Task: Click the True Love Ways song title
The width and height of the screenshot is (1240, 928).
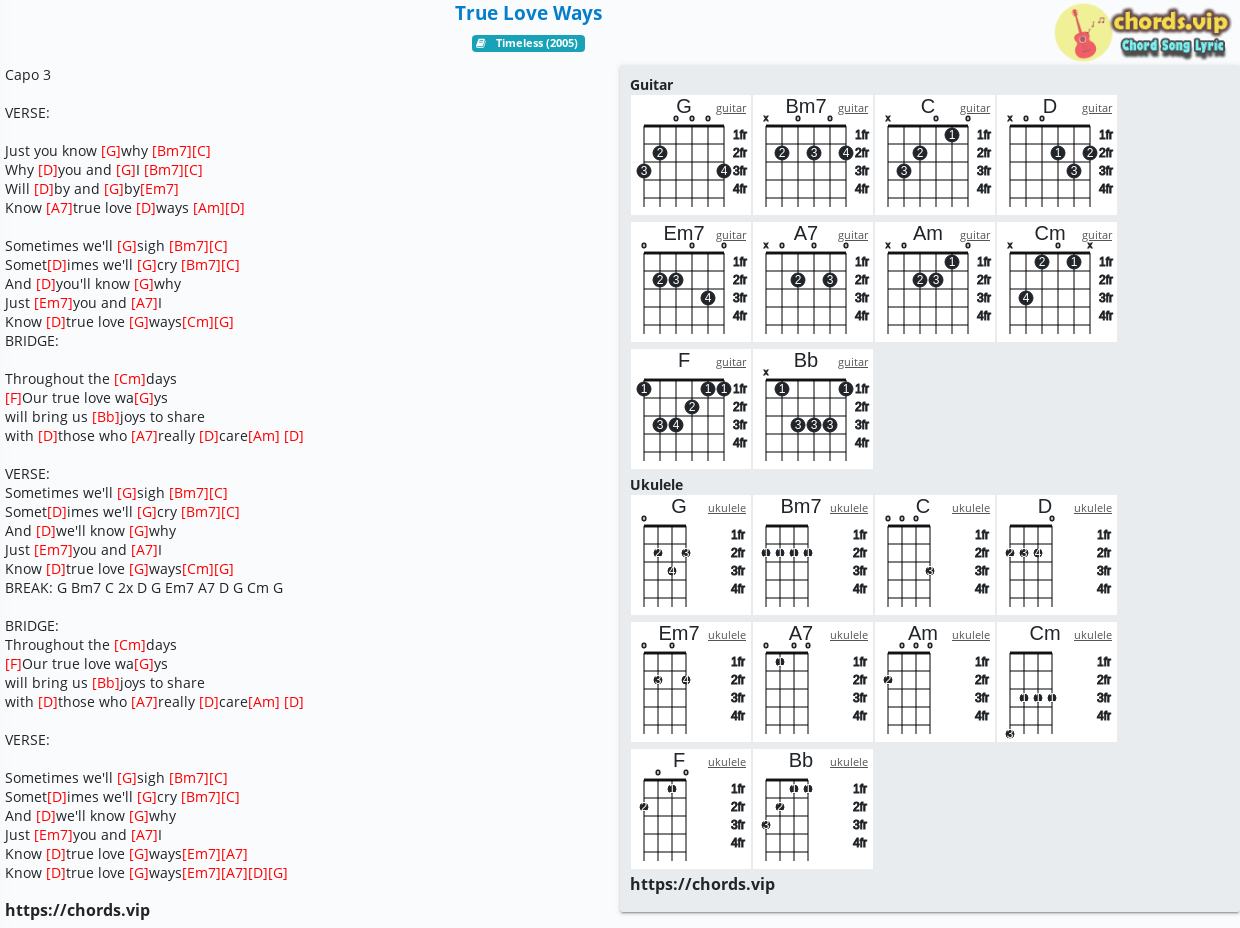Action: click(528, 13)
